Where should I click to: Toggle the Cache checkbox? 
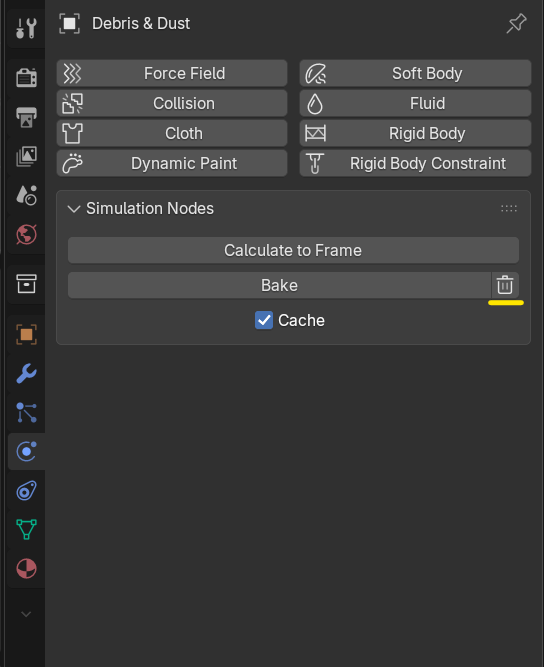click(264, 320)
